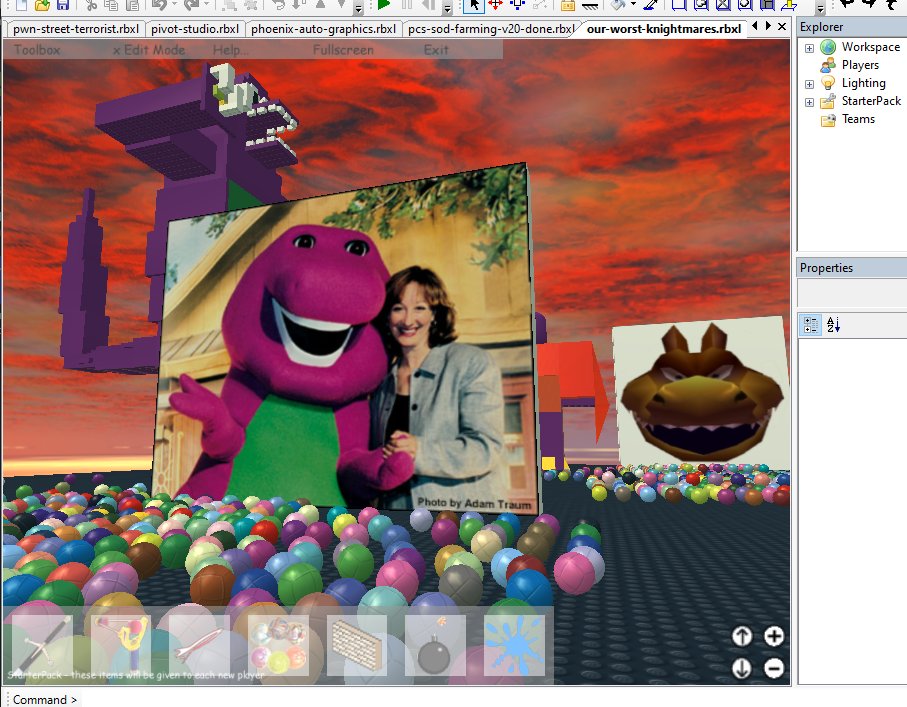Open the Toolbox menu in viewport

click(x=37, y=50)
